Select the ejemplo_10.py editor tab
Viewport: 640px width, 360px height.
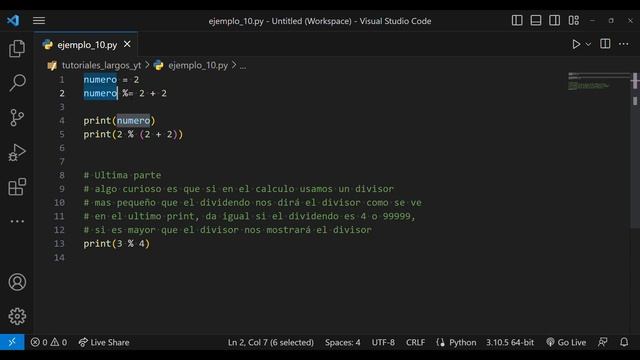[87, 44]
